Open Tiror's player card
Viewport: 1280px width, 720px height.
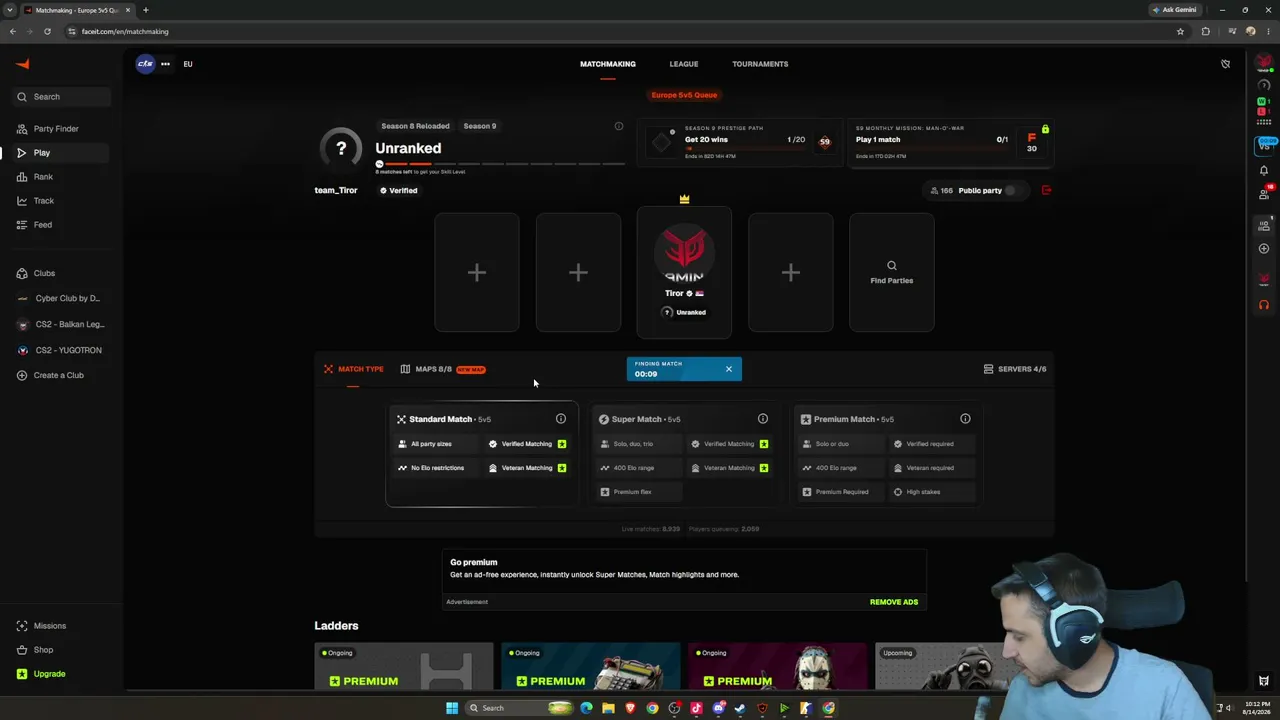[684, 272]
